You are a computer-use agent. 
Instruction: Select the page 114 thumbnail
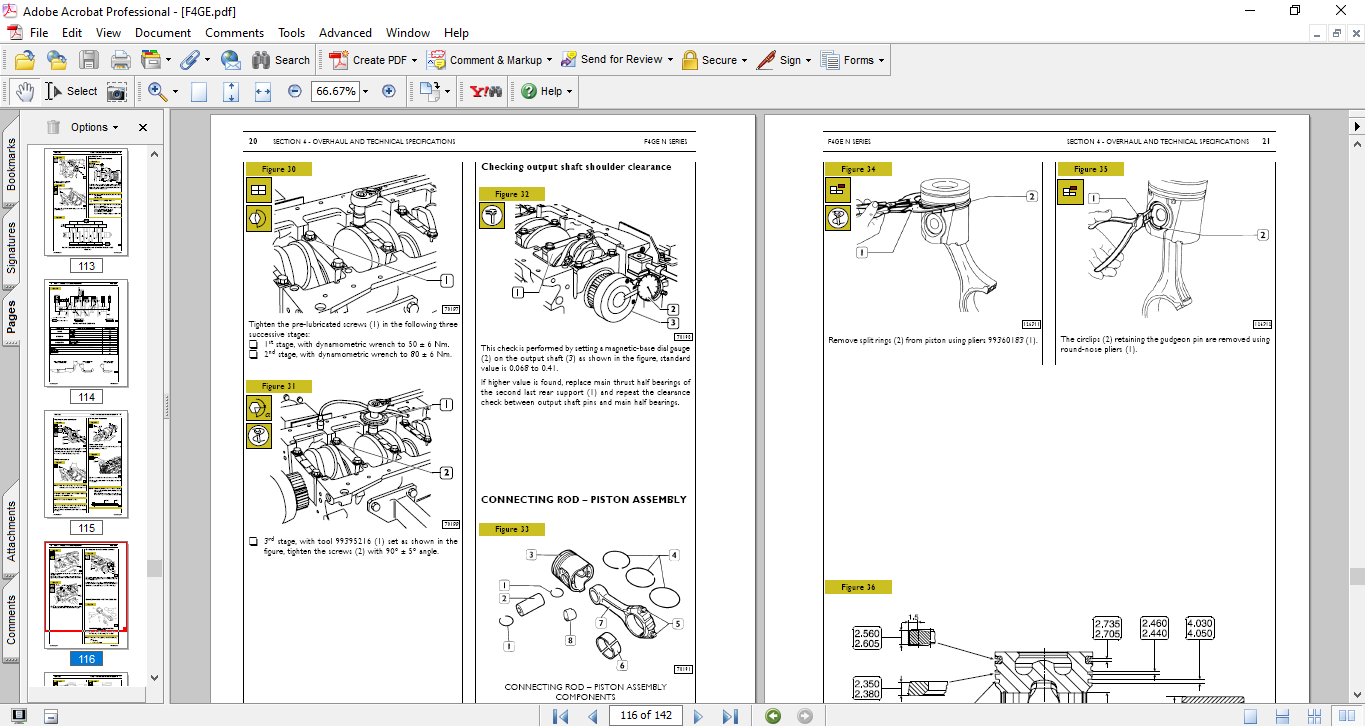point(86,334)
